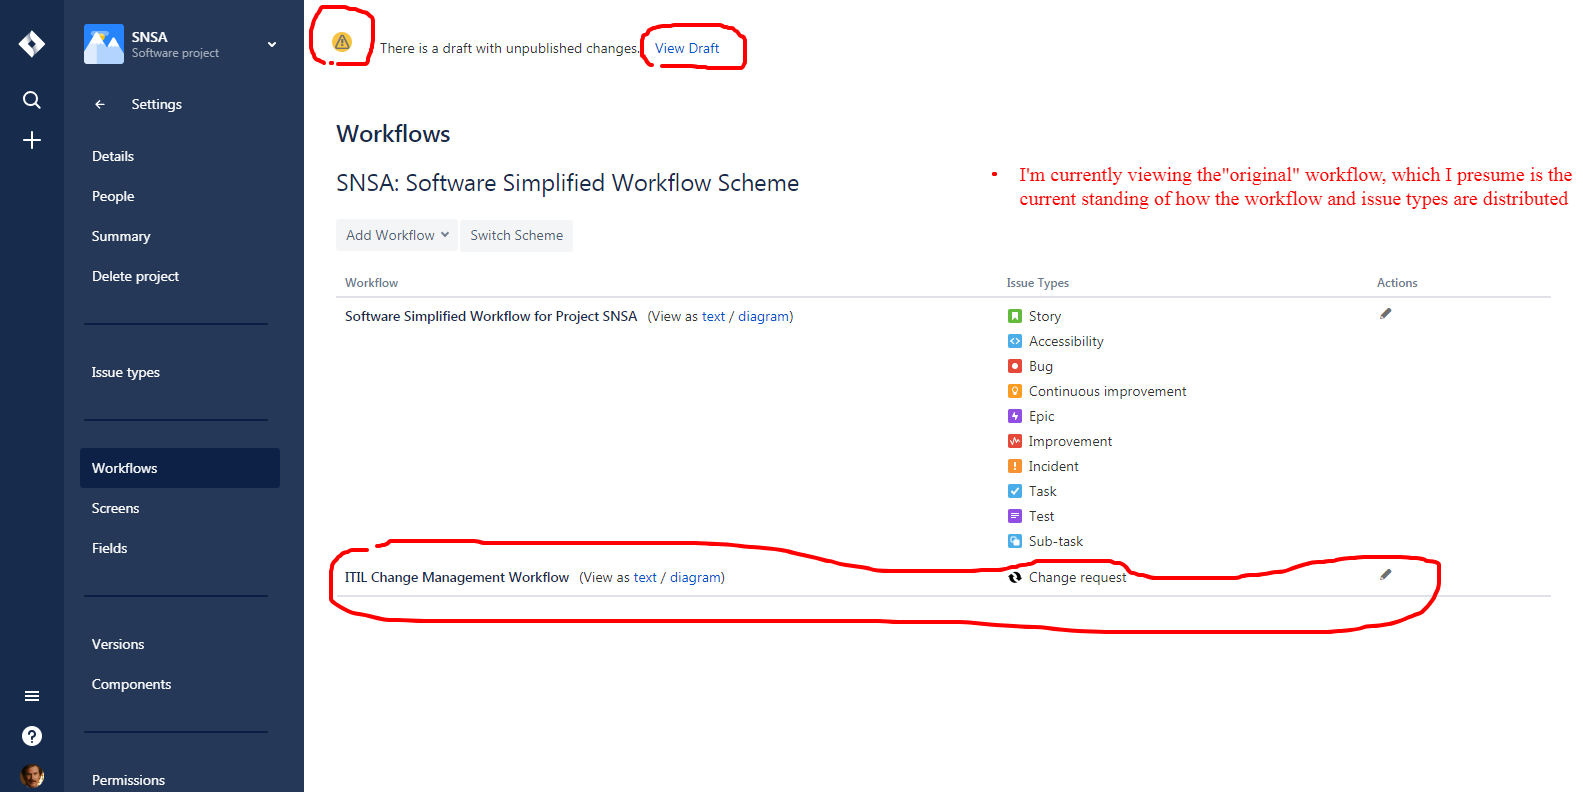Image resolution: width=1583 pixels, height=792 pixels.
Task: Select the Workflows sidebar item
Action: click(180, 468)
